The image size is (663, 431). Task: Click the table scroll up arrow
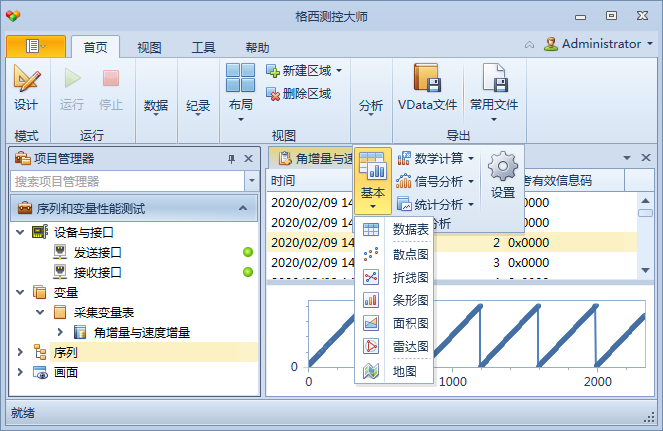tap(645, 200)
